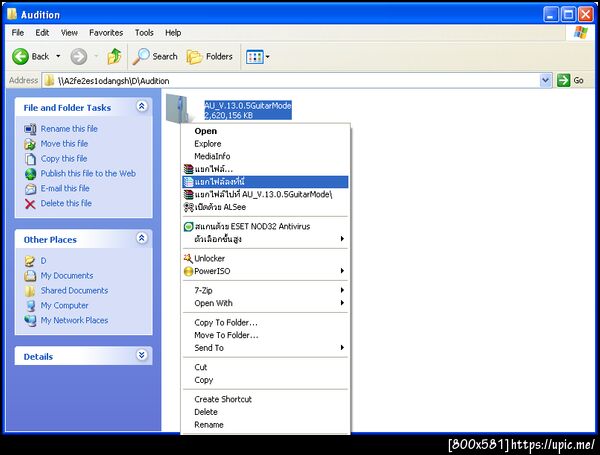Open the View menu

click(x=69, y=33)
